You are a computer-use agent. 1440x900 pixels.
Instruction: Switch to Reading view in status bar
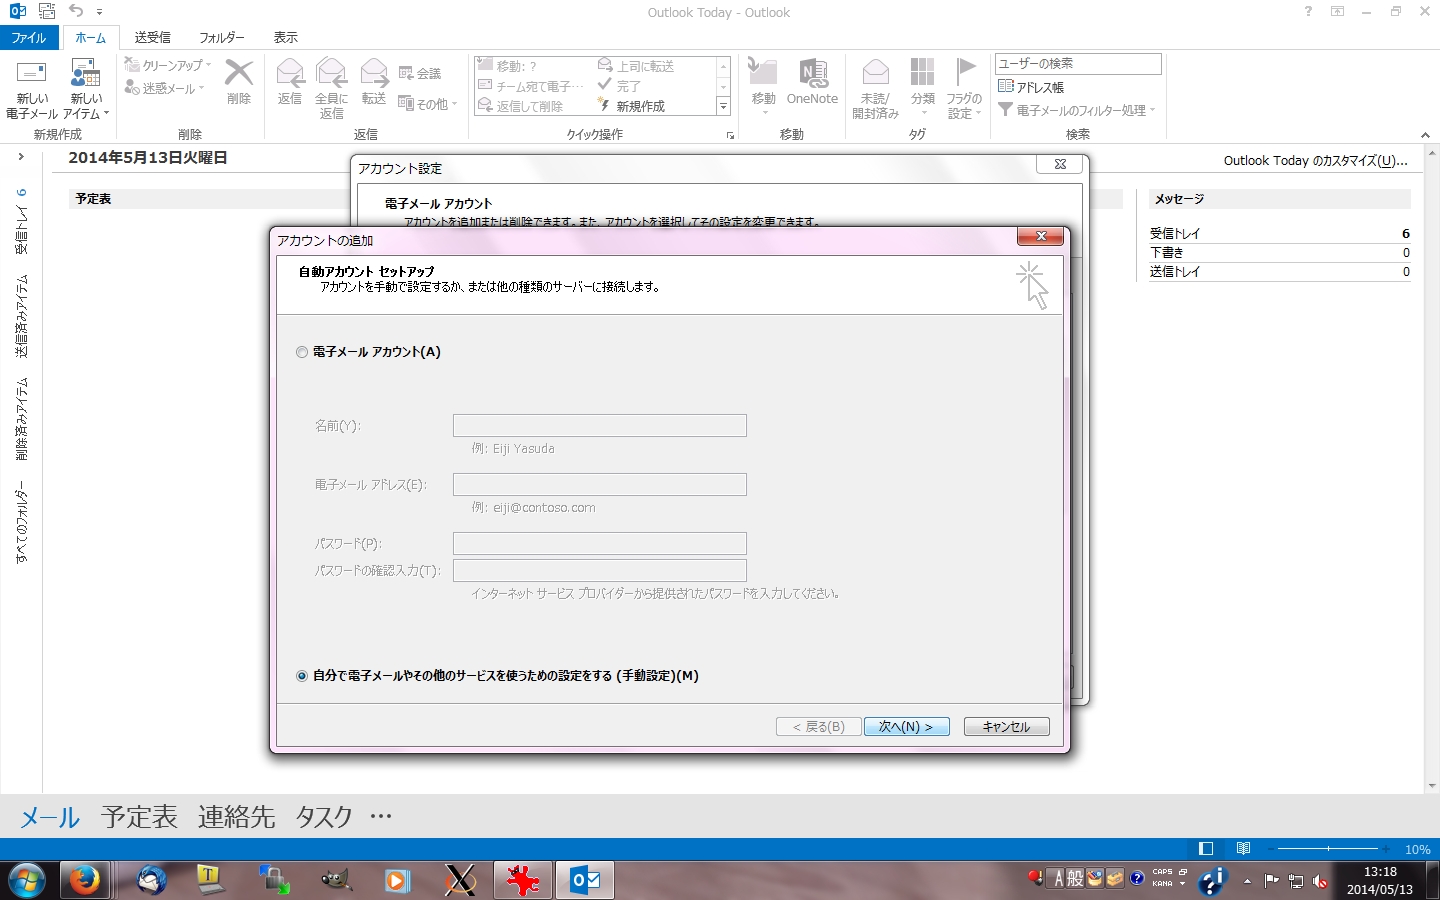(1243, 849)
